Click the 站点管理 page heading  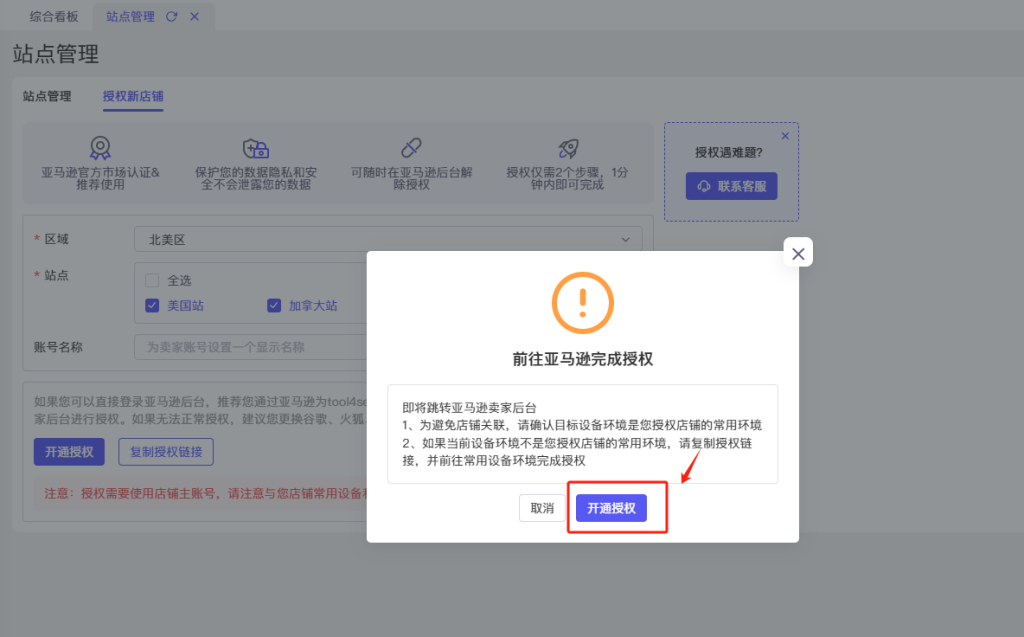tap(56, 54)
